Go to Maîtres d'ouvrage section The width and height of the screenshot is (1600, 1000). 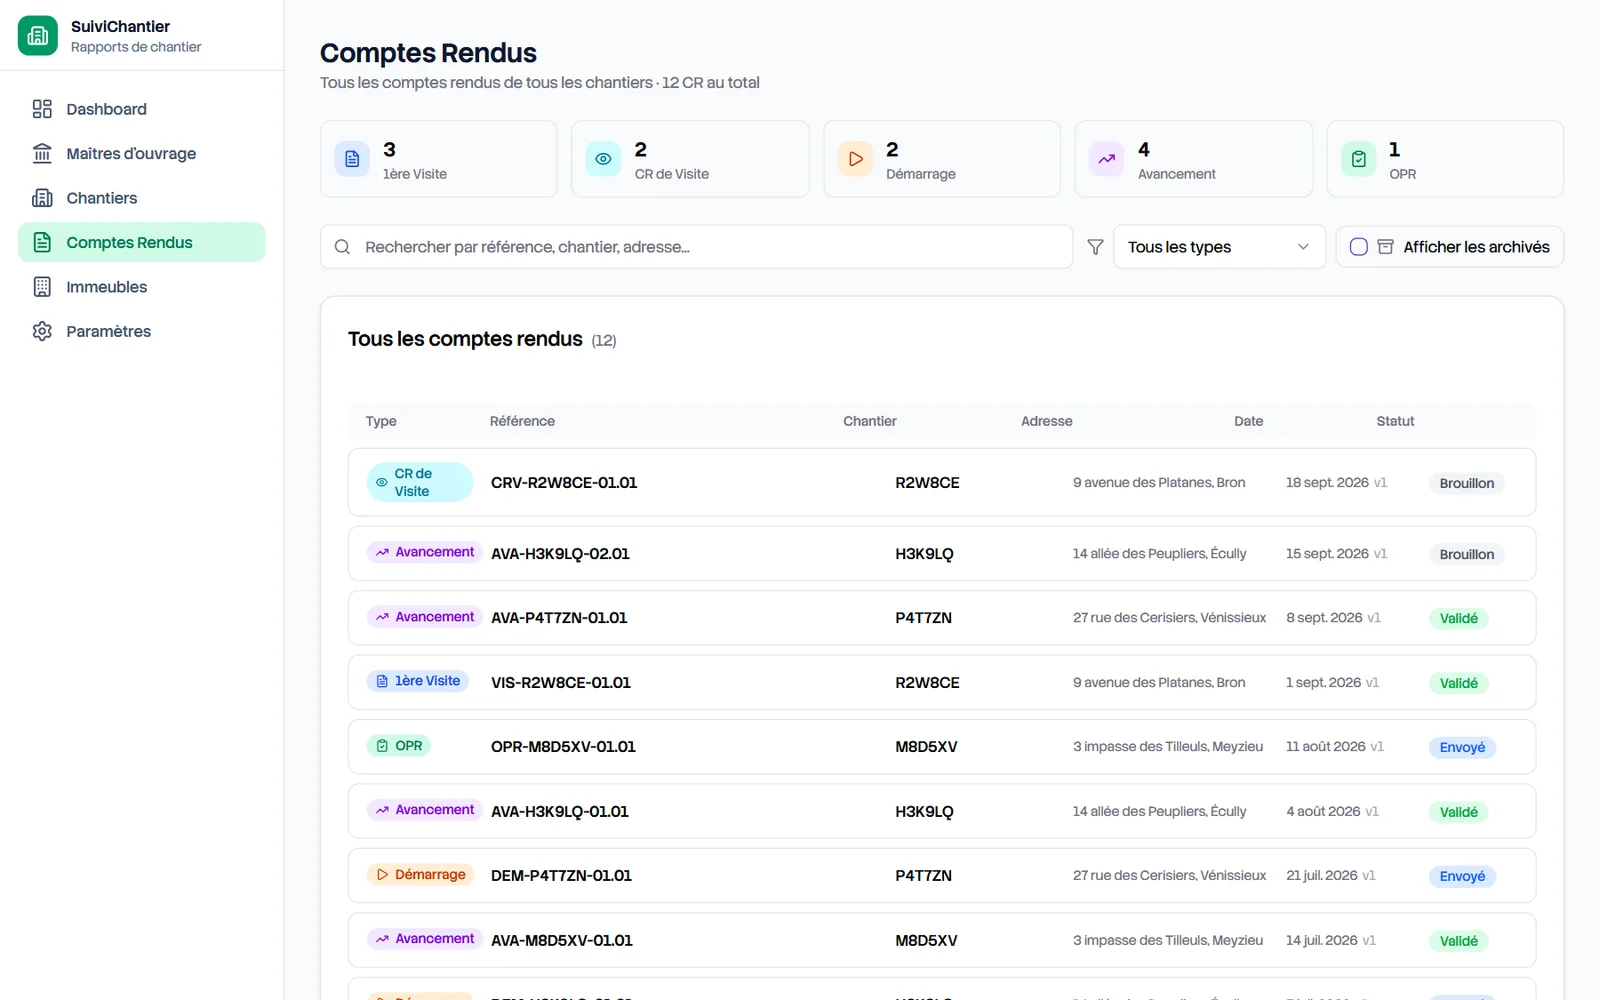point(142,153)
